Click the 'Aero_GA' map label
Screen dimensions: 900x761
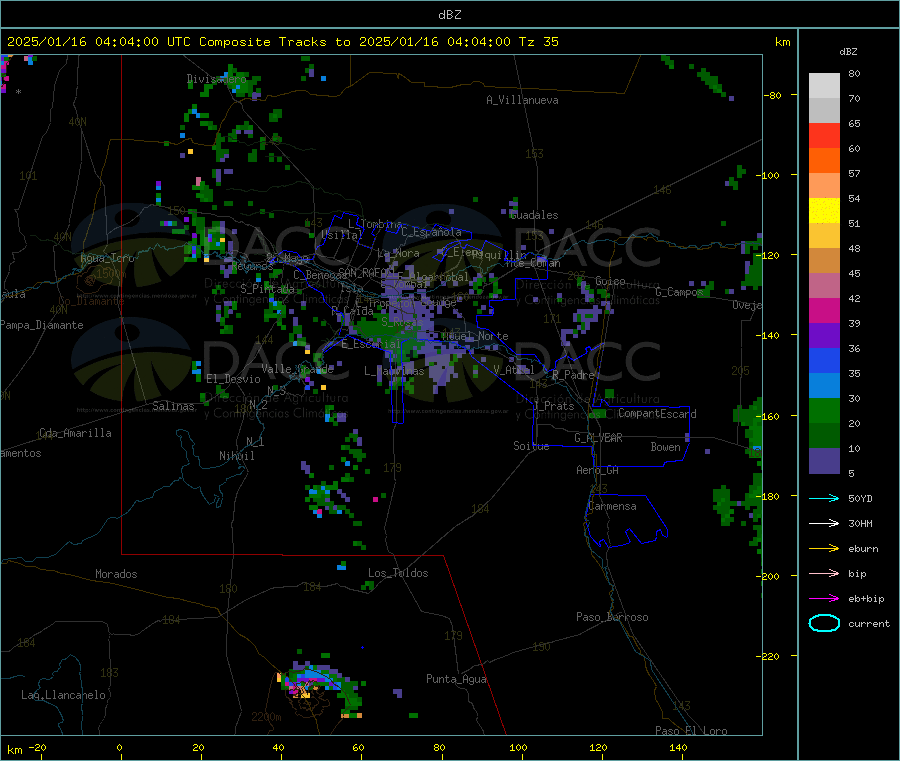pyautogui.click(x=598, y=470)
